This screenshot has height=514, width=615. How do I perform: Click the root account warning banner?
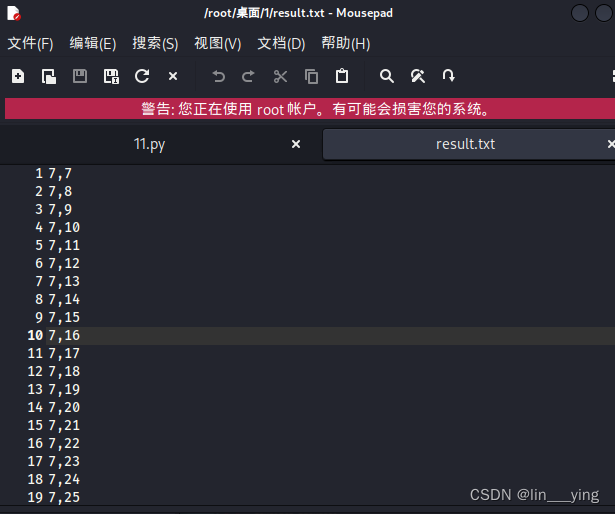(x=310, y=109)
